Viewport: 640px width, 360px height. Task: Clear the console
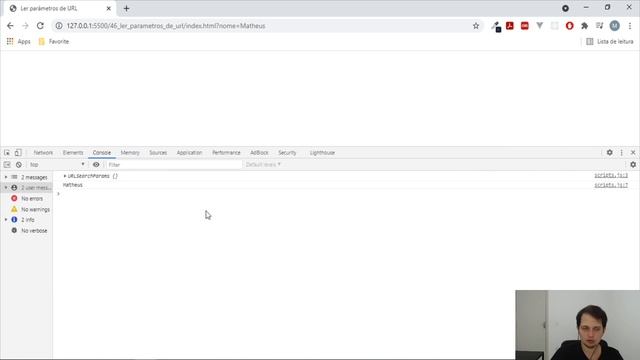click(x=19, y=164)
